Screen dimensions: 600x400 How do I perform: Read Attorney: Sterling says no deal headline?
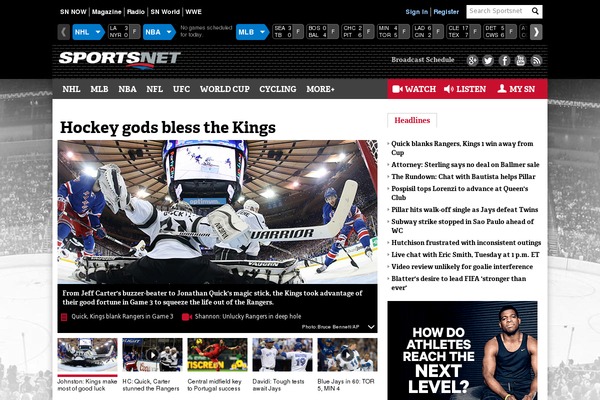tap(465, 165)
